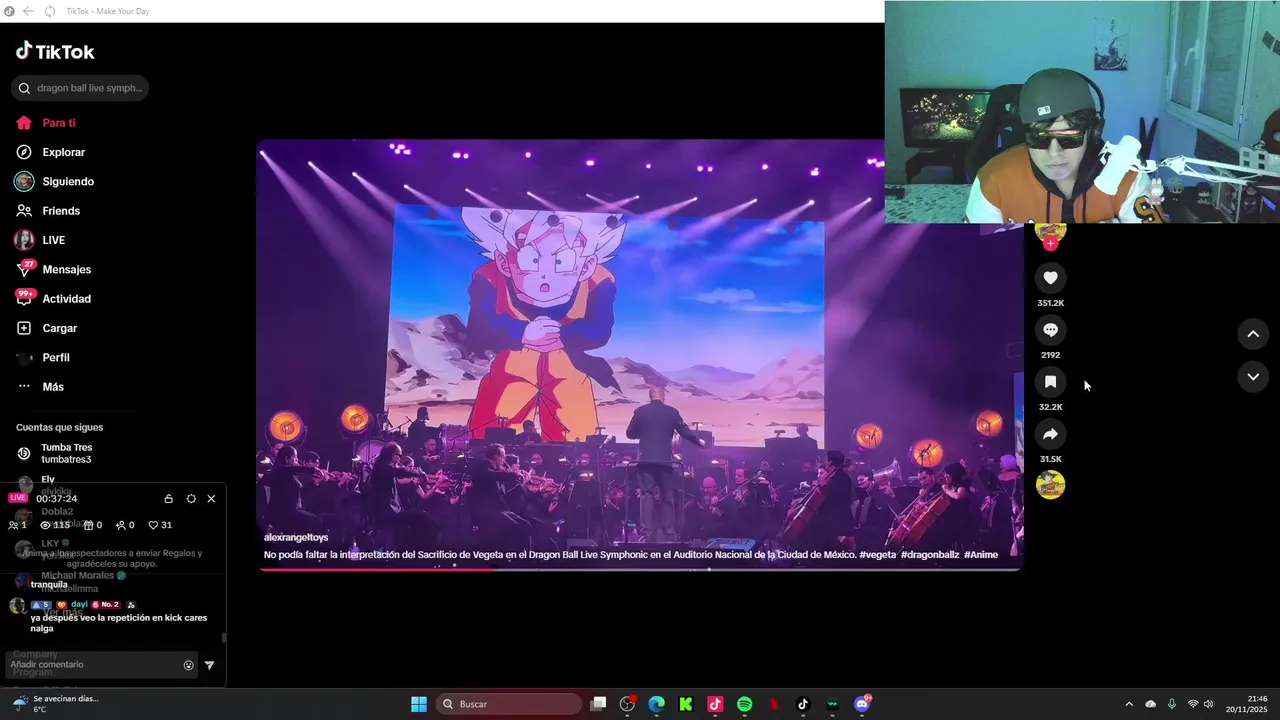Click the microphone icon in system tray
The image size is (1280, 720).
coord(1171,704)
